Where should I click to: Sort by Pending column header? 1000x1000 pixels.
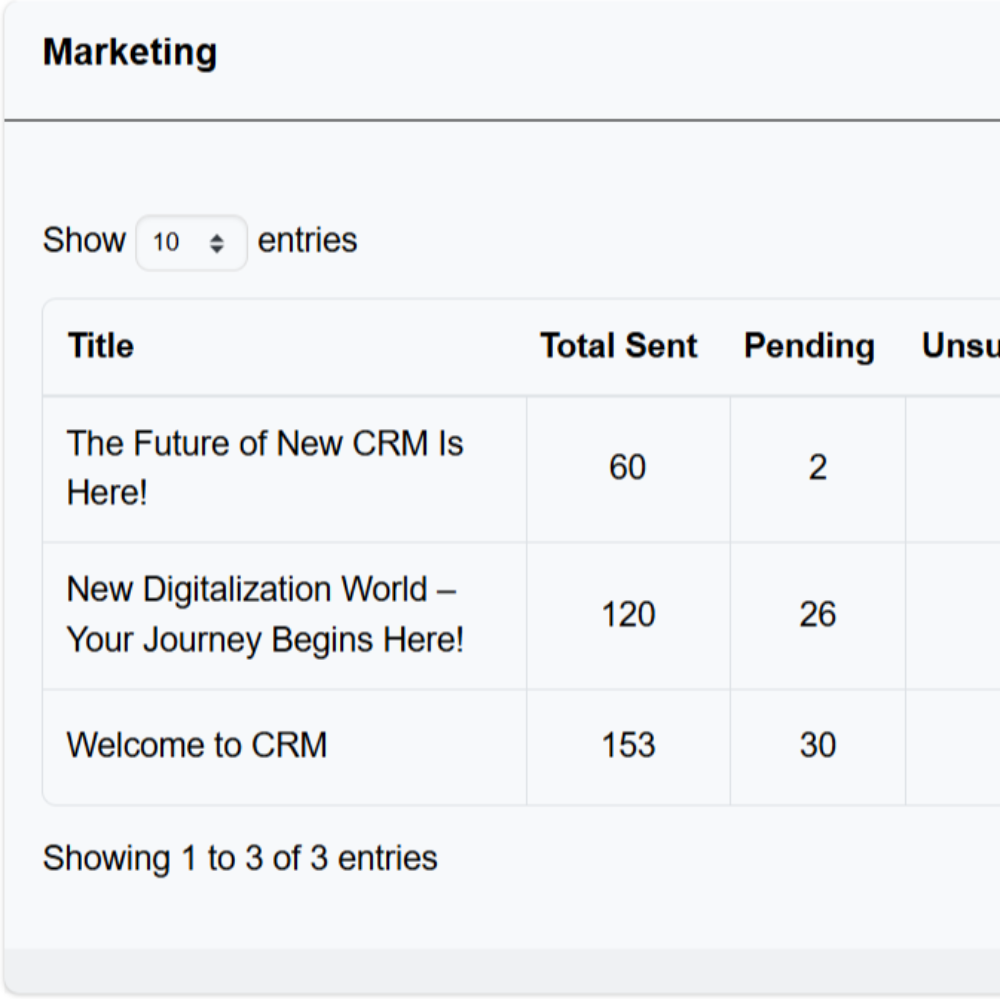(x=809, y=346)
